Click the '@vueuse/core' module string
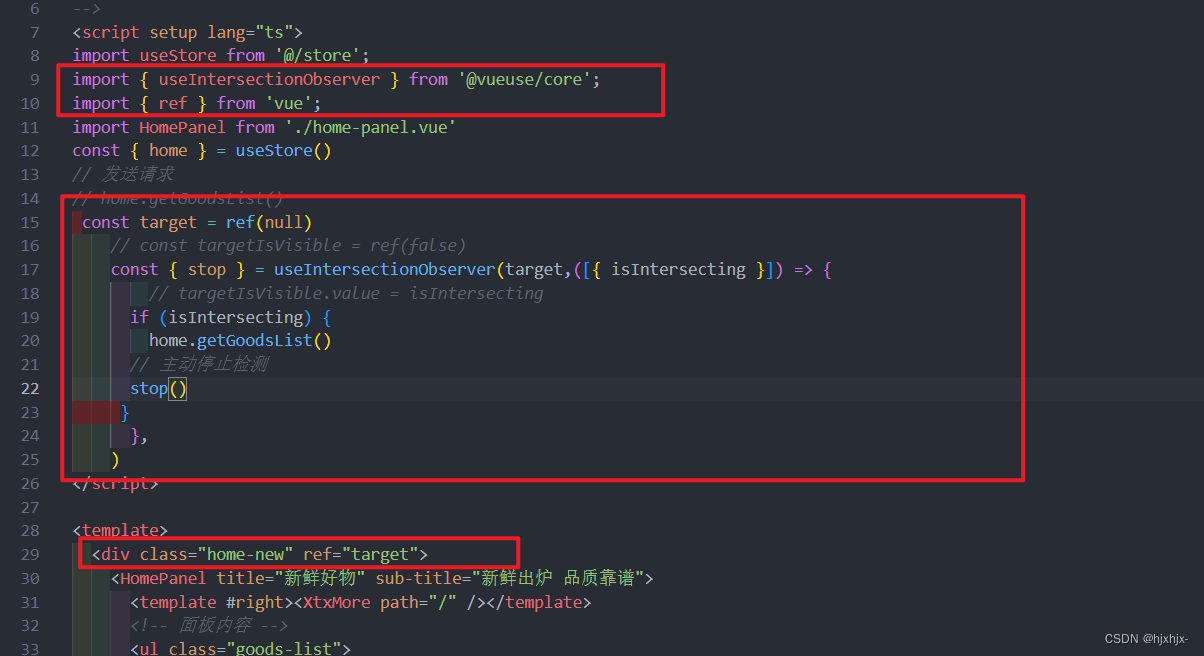The image size is (1204, 656). [x=525, y=80]
